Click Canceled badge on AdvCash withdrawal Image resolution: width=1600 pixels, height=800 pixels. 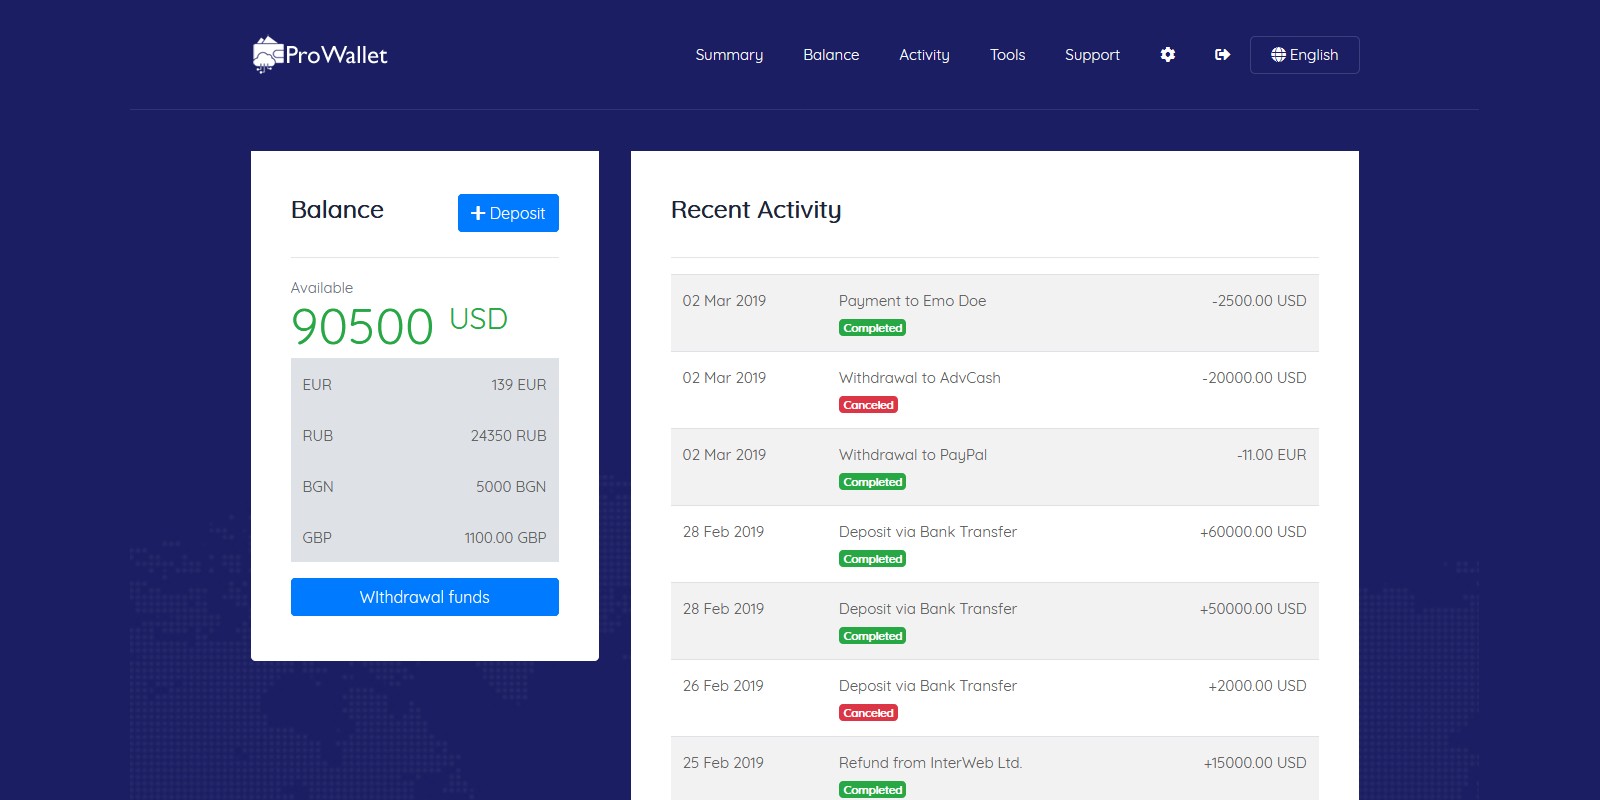(x=868, y=405)
